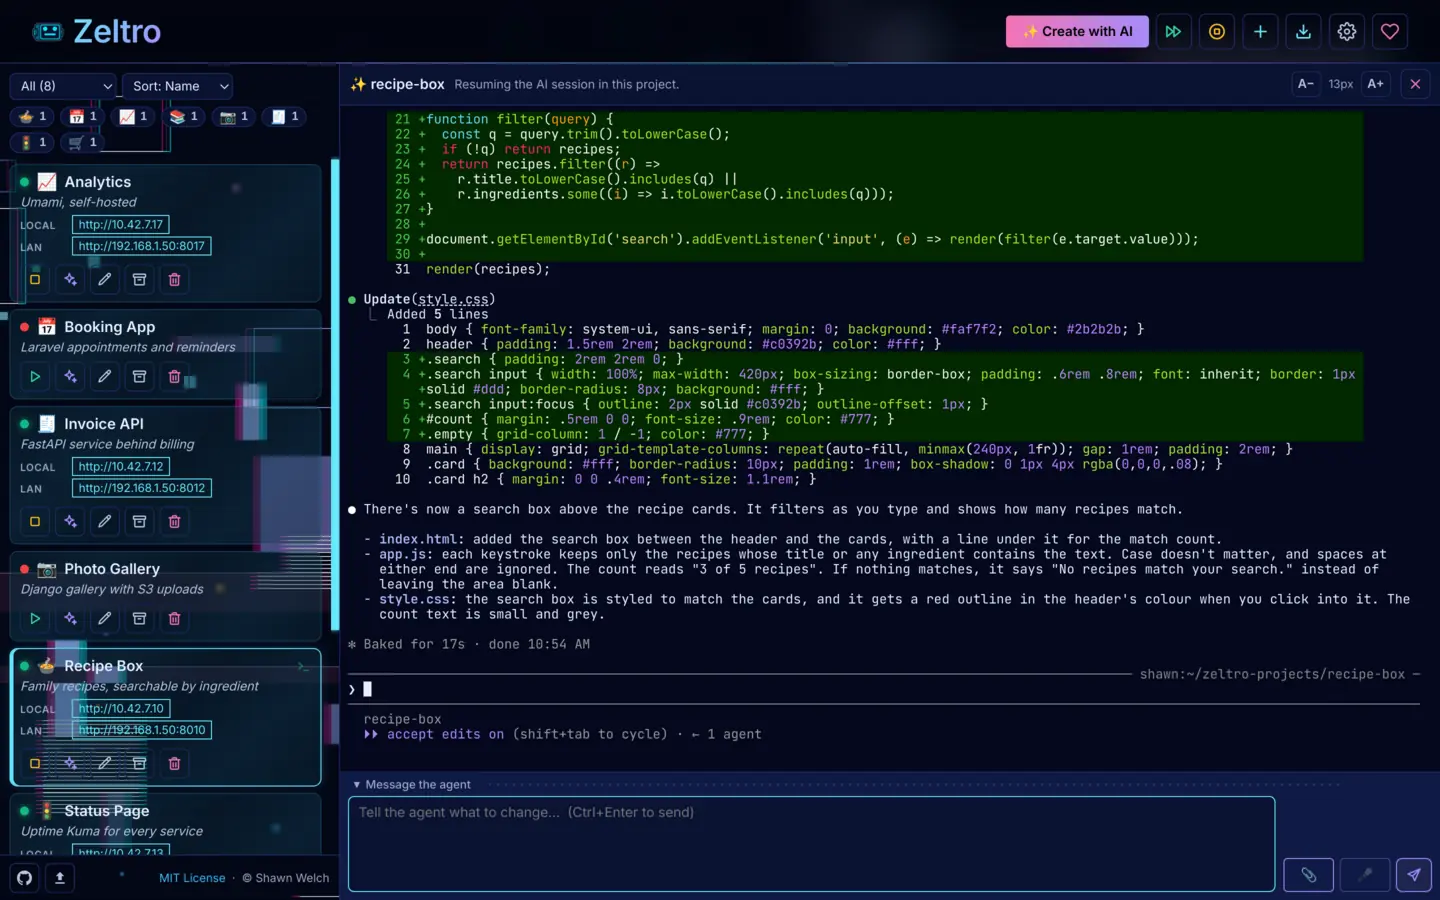
Task: Archive the Photo Gallery project
Action: 140,618
